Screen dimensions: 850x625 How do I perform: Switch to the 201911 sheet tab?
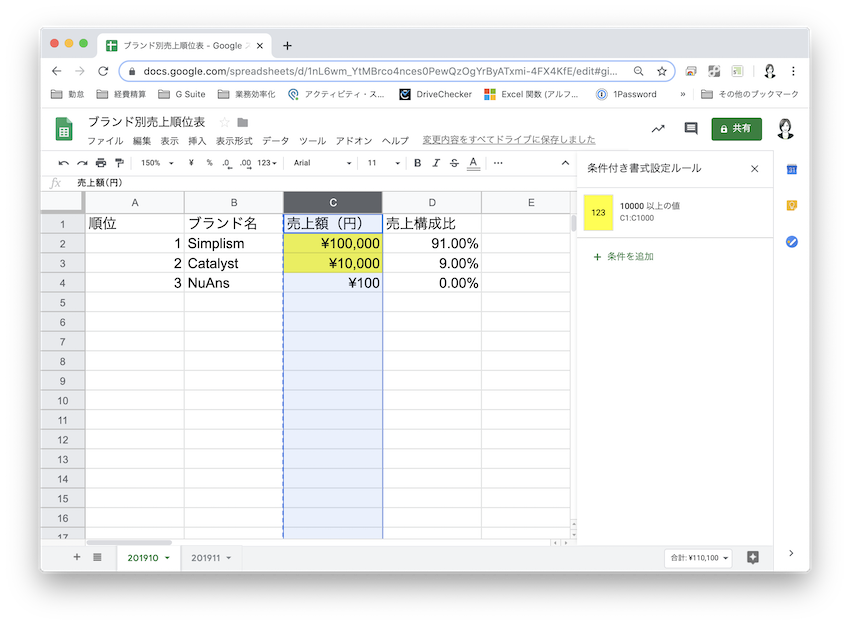click(211, 557)
